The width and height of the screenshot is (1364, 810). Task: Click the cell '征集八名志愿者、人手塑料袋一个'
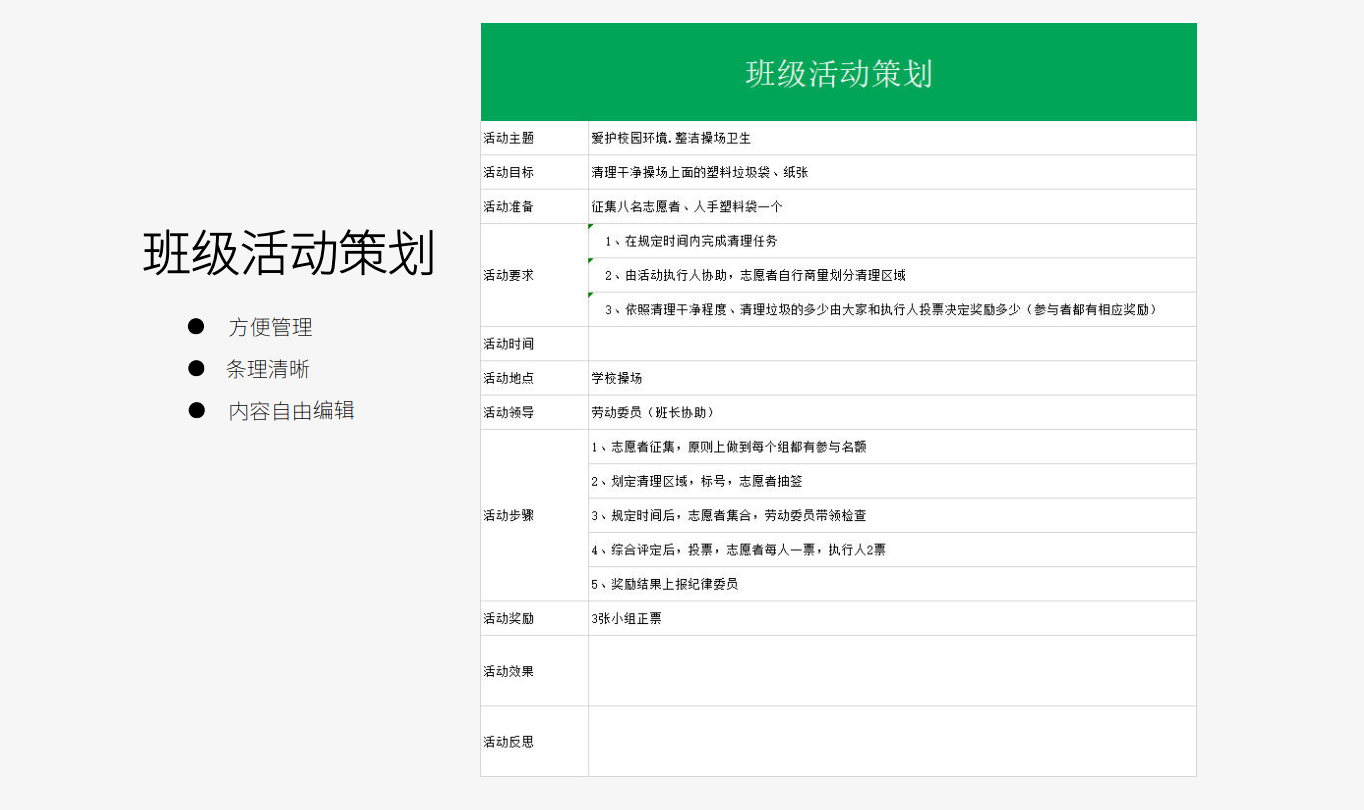click(892, 206)
